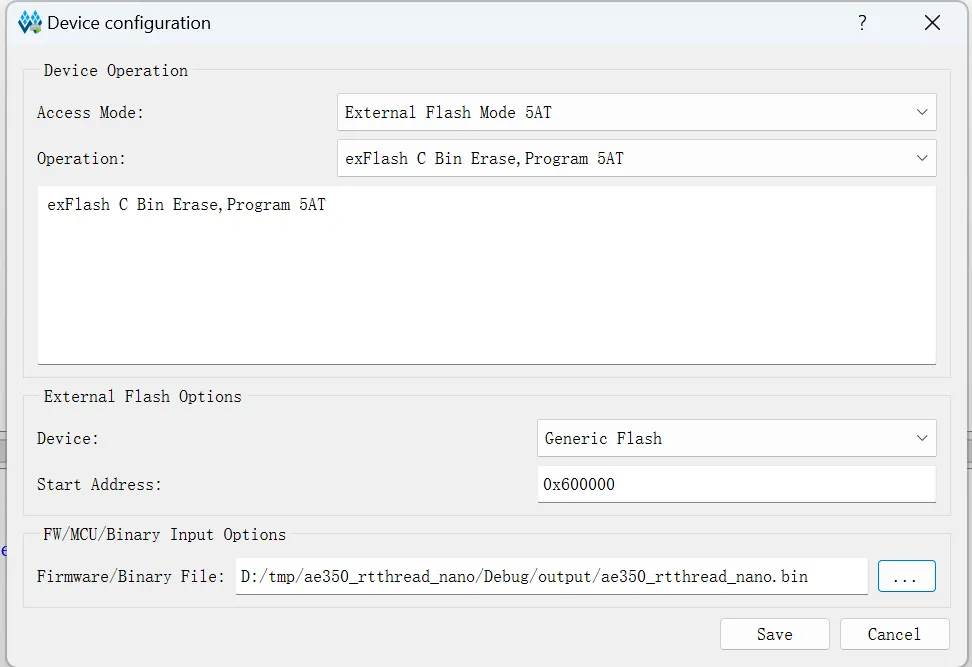
Task: Browse for firmware file with the ... button
Action: coord(906,576)
